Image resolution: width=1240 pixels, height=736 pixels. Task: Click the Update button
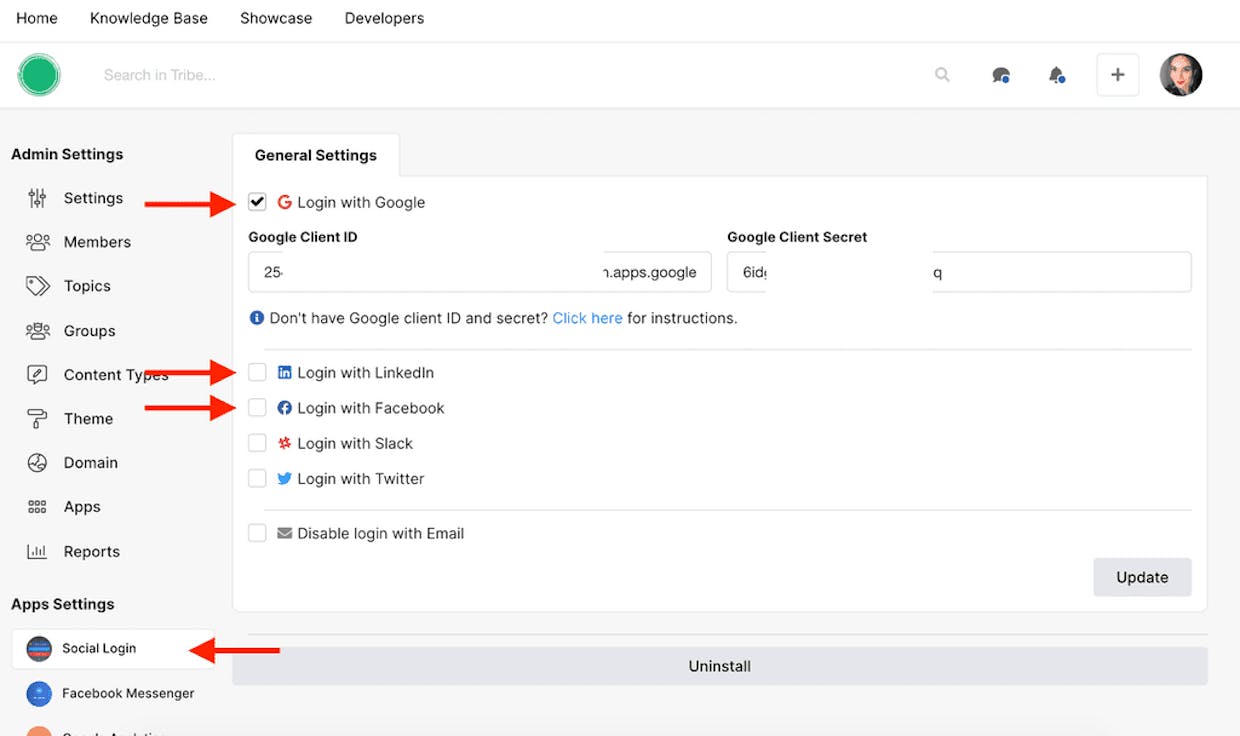[1142, 577]
